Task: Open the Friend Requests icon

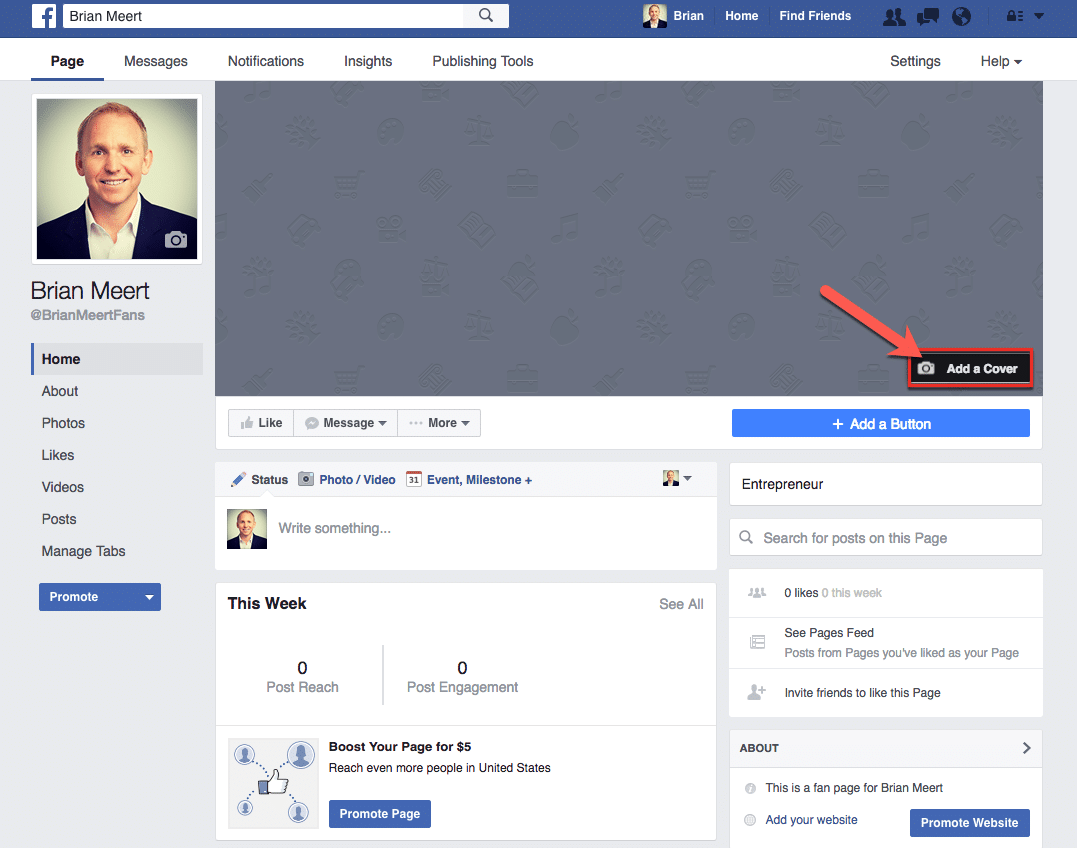Action: tap(894, 16)
